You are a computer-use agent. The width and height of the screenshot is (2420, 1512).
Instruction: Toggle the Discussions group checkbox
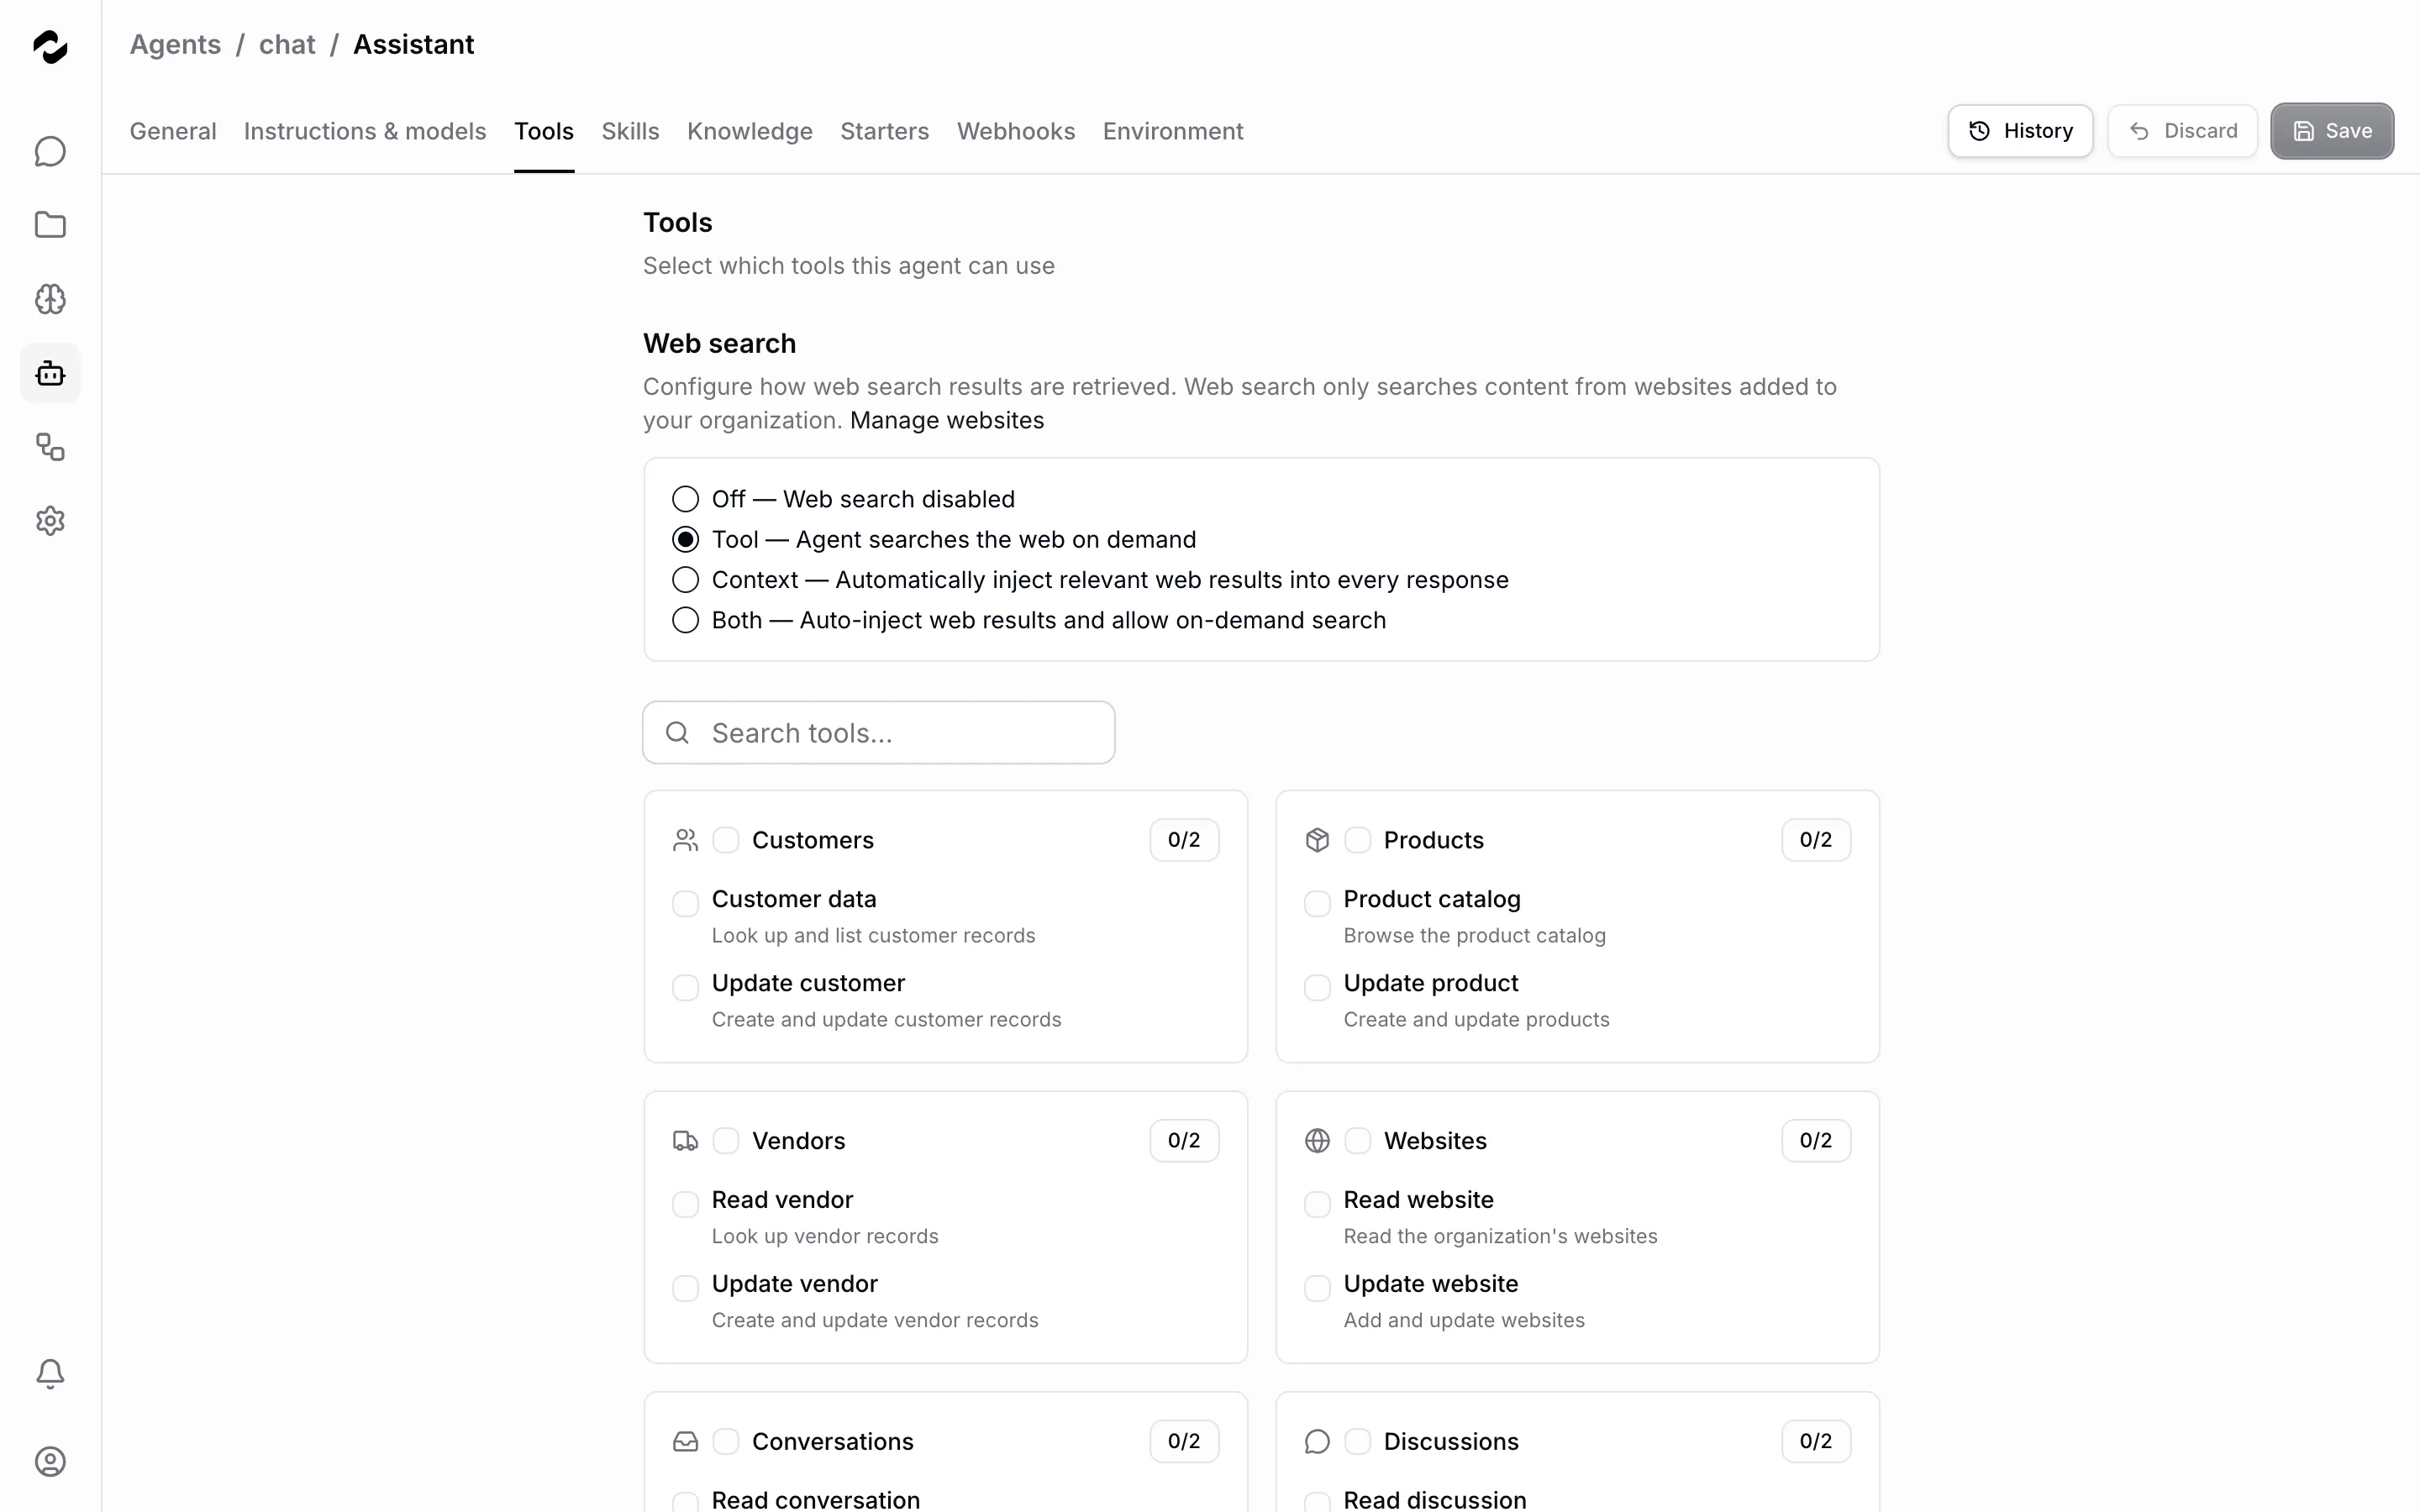(1357, 1442)
